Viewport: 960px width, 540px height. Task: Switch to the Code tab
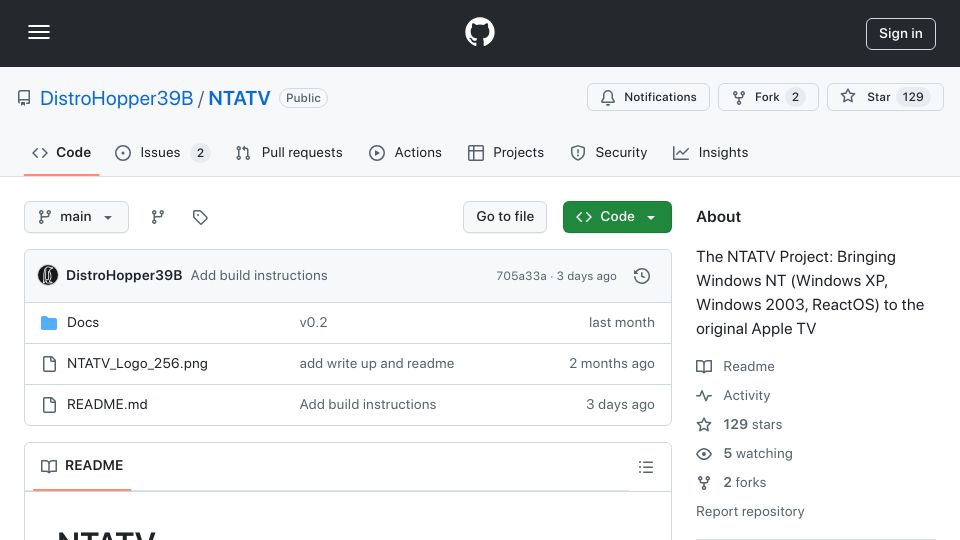pos(61,152)
